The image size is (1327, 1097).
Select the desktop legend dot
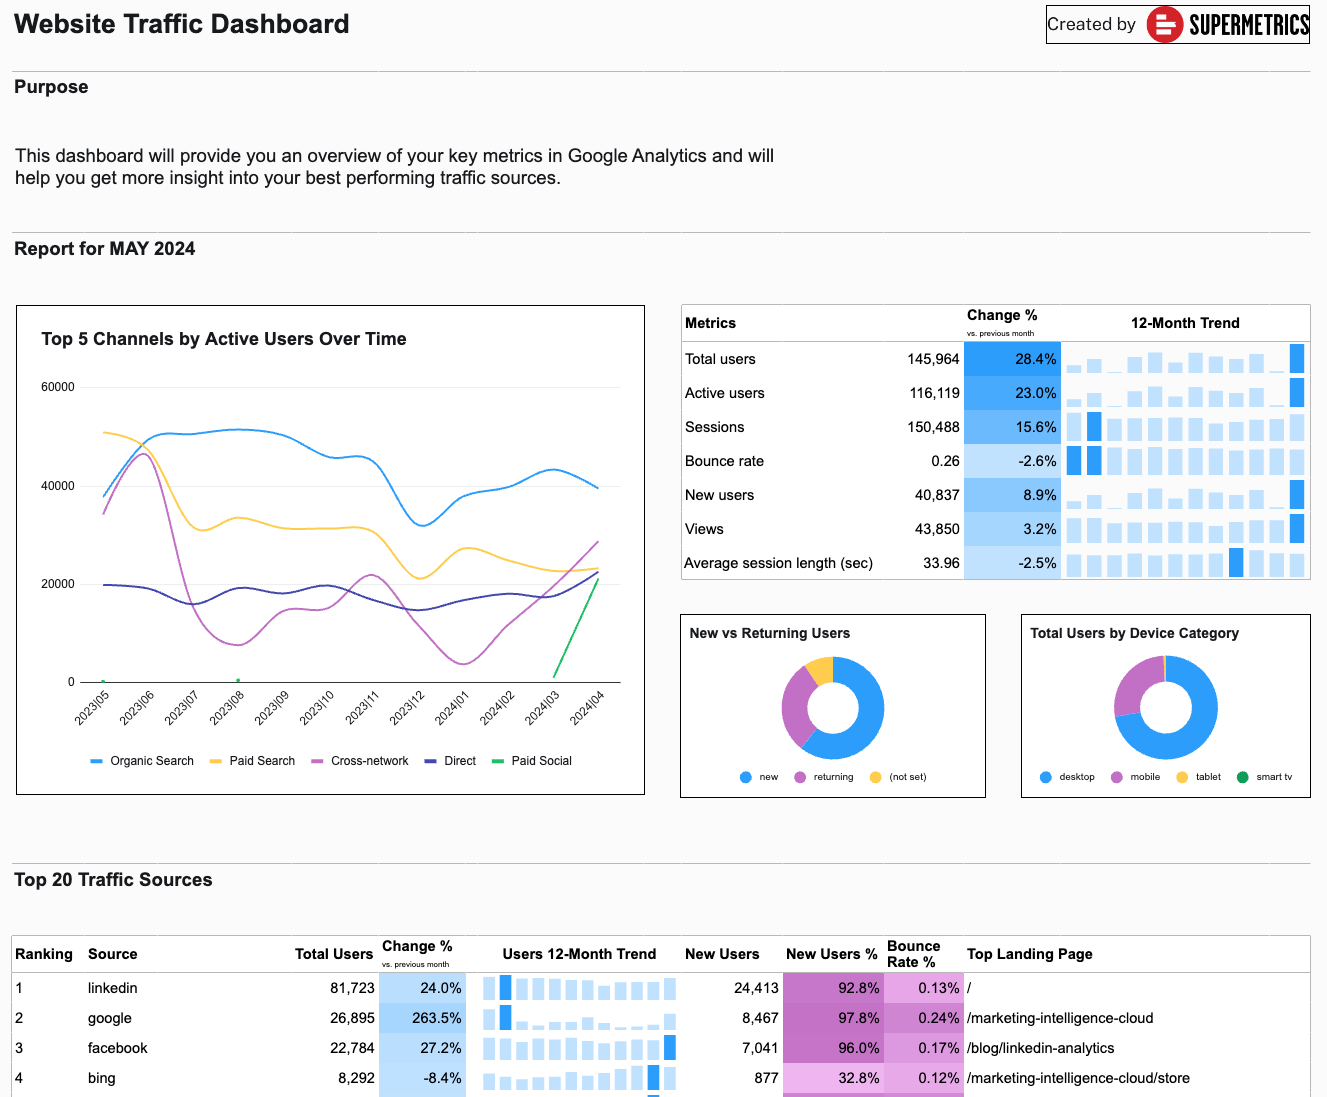click(1046, 777)
